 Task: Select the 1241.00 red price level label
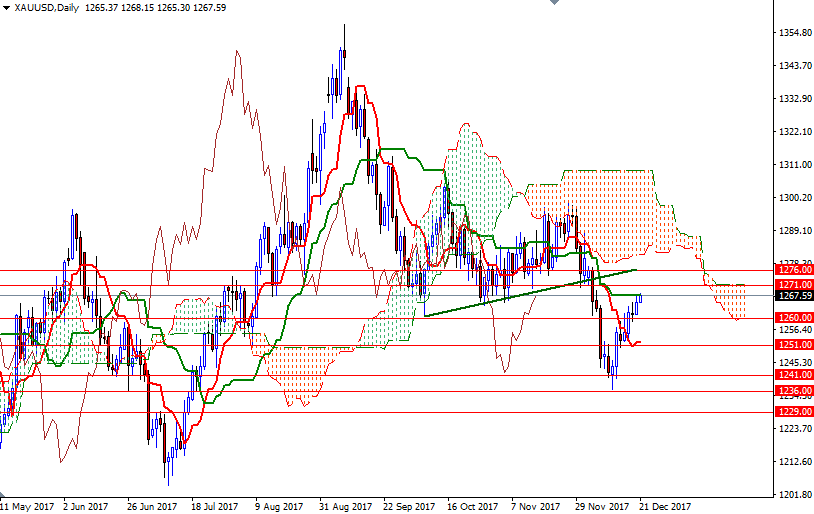793,376
